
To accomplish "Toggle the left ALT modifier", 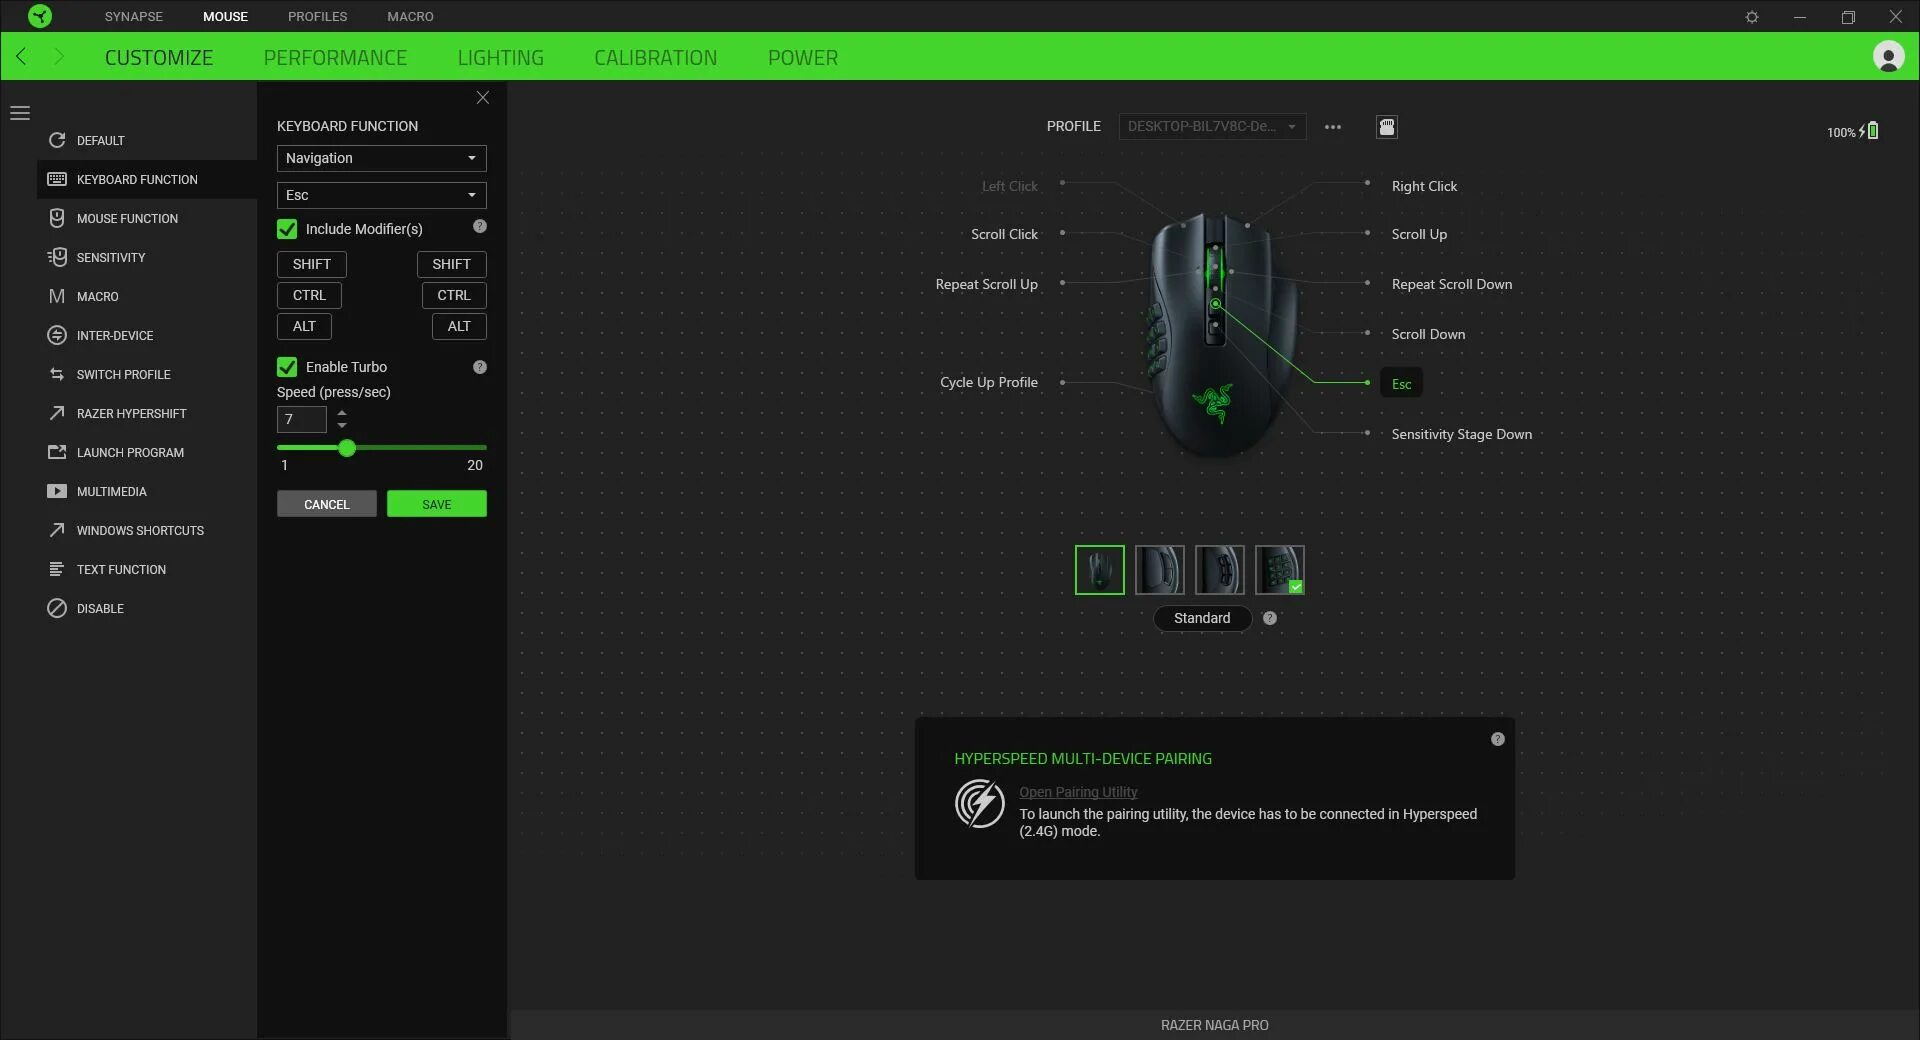I will click(x=305, y=326).
